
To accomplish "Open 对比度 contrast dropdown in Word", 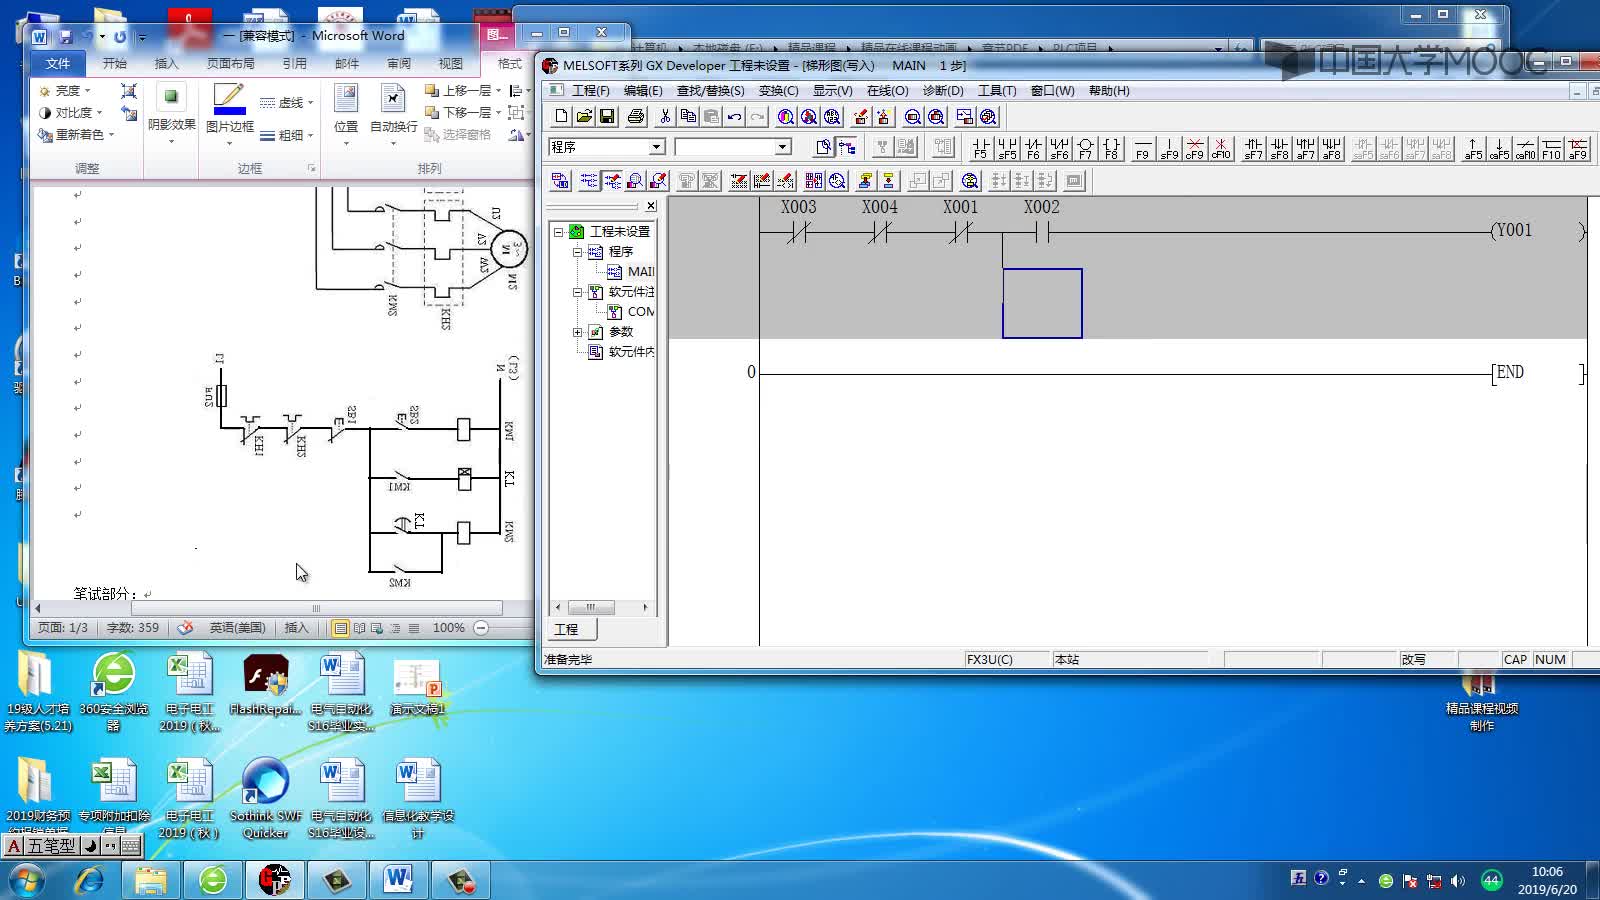I will point(70,113).
